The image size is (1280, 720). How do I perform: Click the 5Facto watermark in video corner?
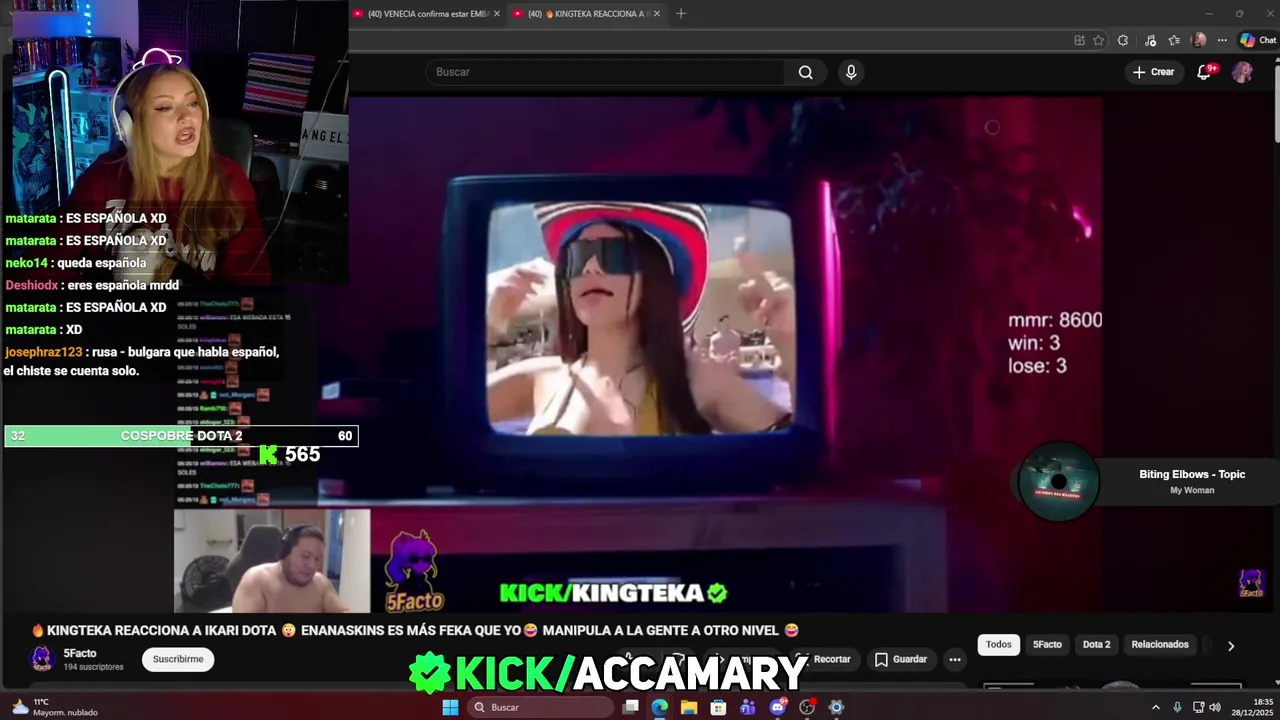(1251, 583)
